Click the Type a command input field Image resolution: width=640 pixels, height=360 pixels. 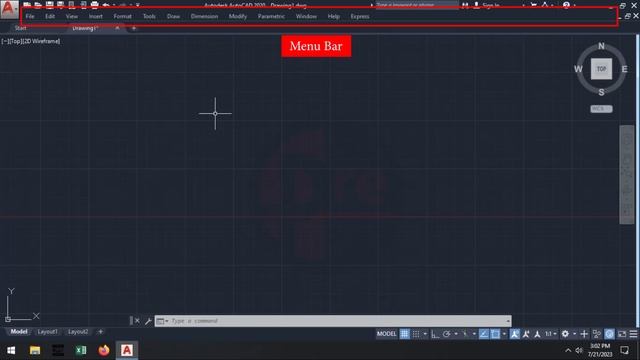(333, 321)
